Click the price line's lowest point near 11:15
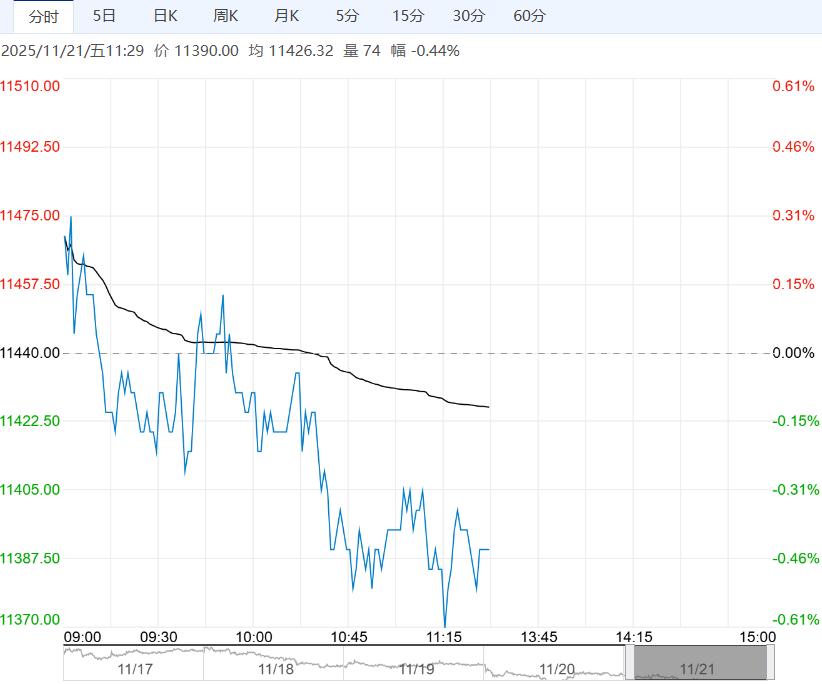822x684 pixels. [x=444, y=626]
